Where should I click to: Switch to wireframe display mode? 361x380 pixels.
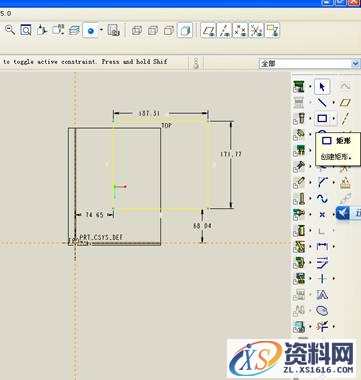[x=137, y=31]
